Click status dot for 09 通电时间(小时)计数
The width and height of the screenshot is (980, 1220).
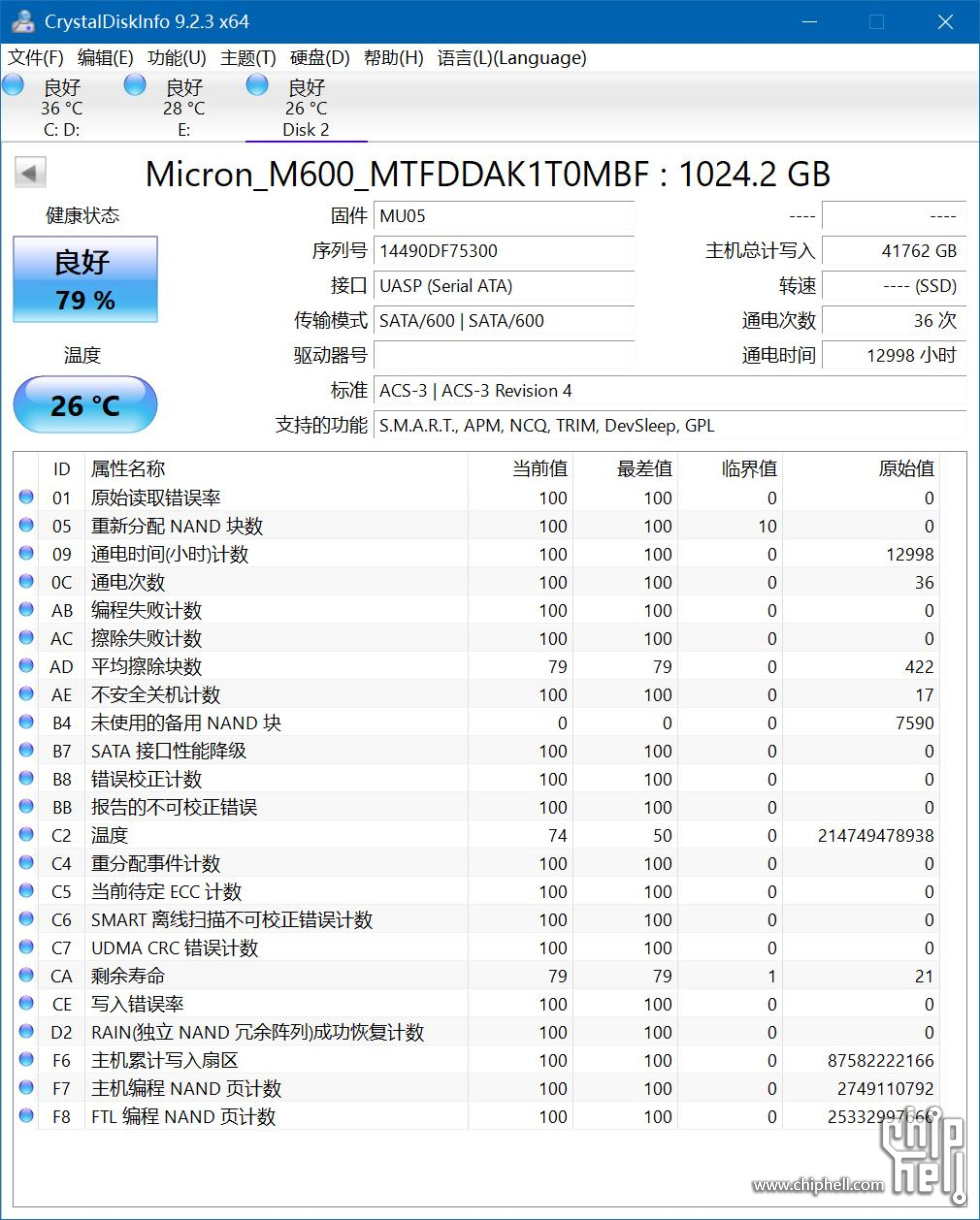coord(26,553)
